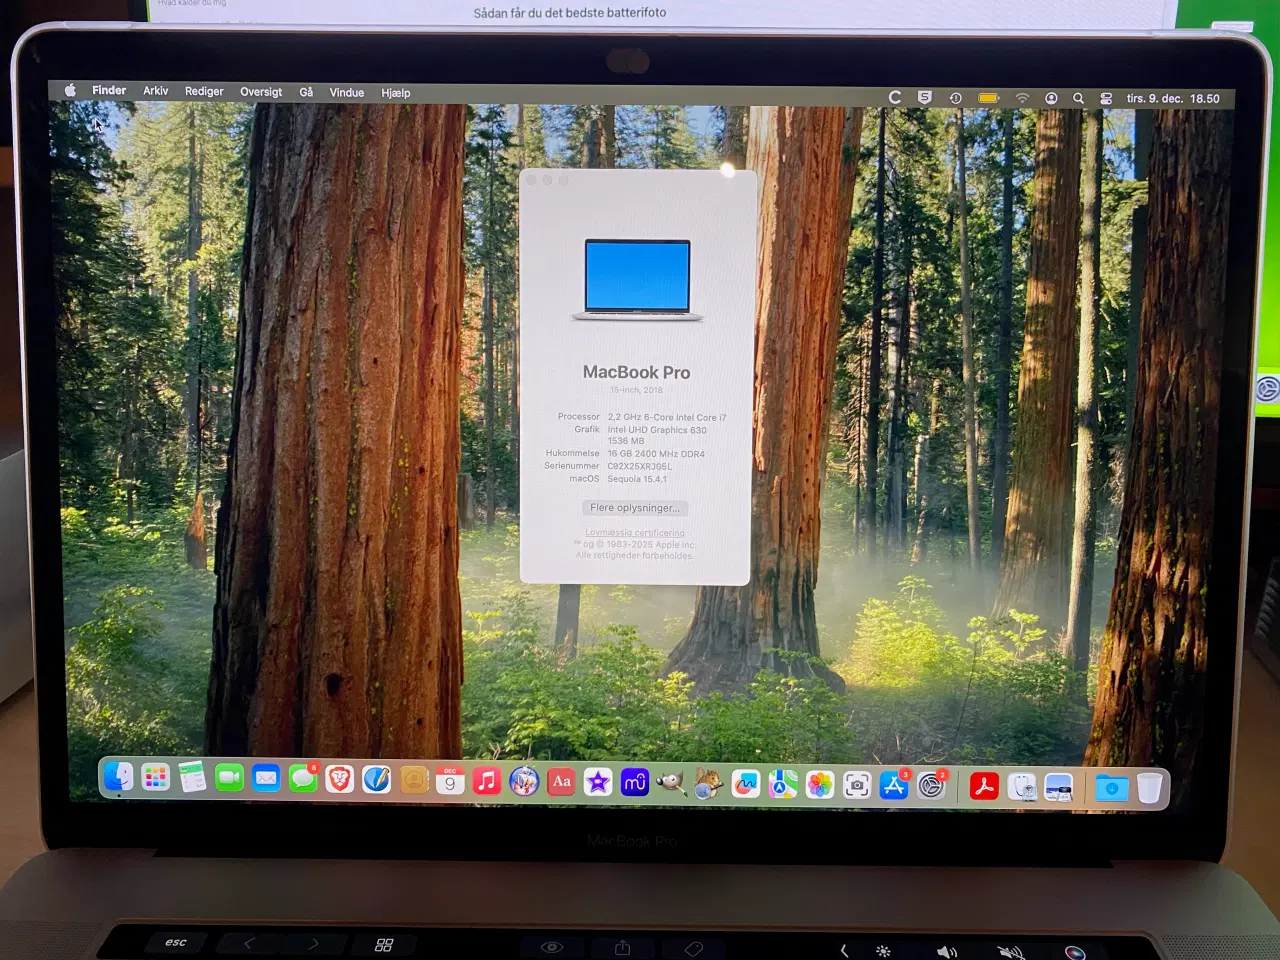
Task: Open the Music app in the Dock
Action: pyautogui.click(x=487, y=782)
